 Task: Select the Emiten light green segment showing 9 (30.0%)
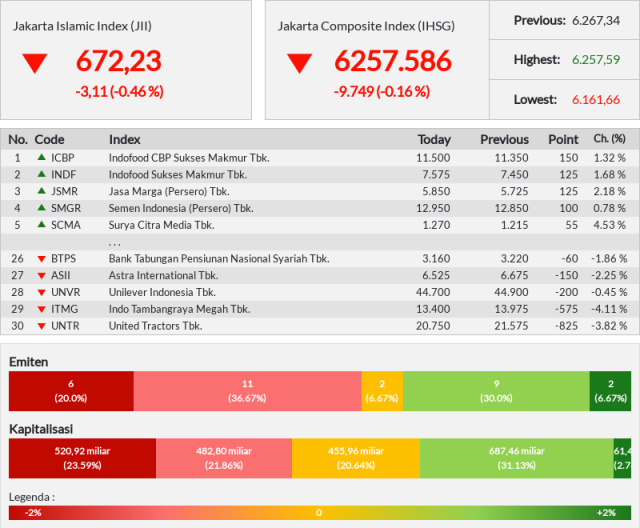496,391
